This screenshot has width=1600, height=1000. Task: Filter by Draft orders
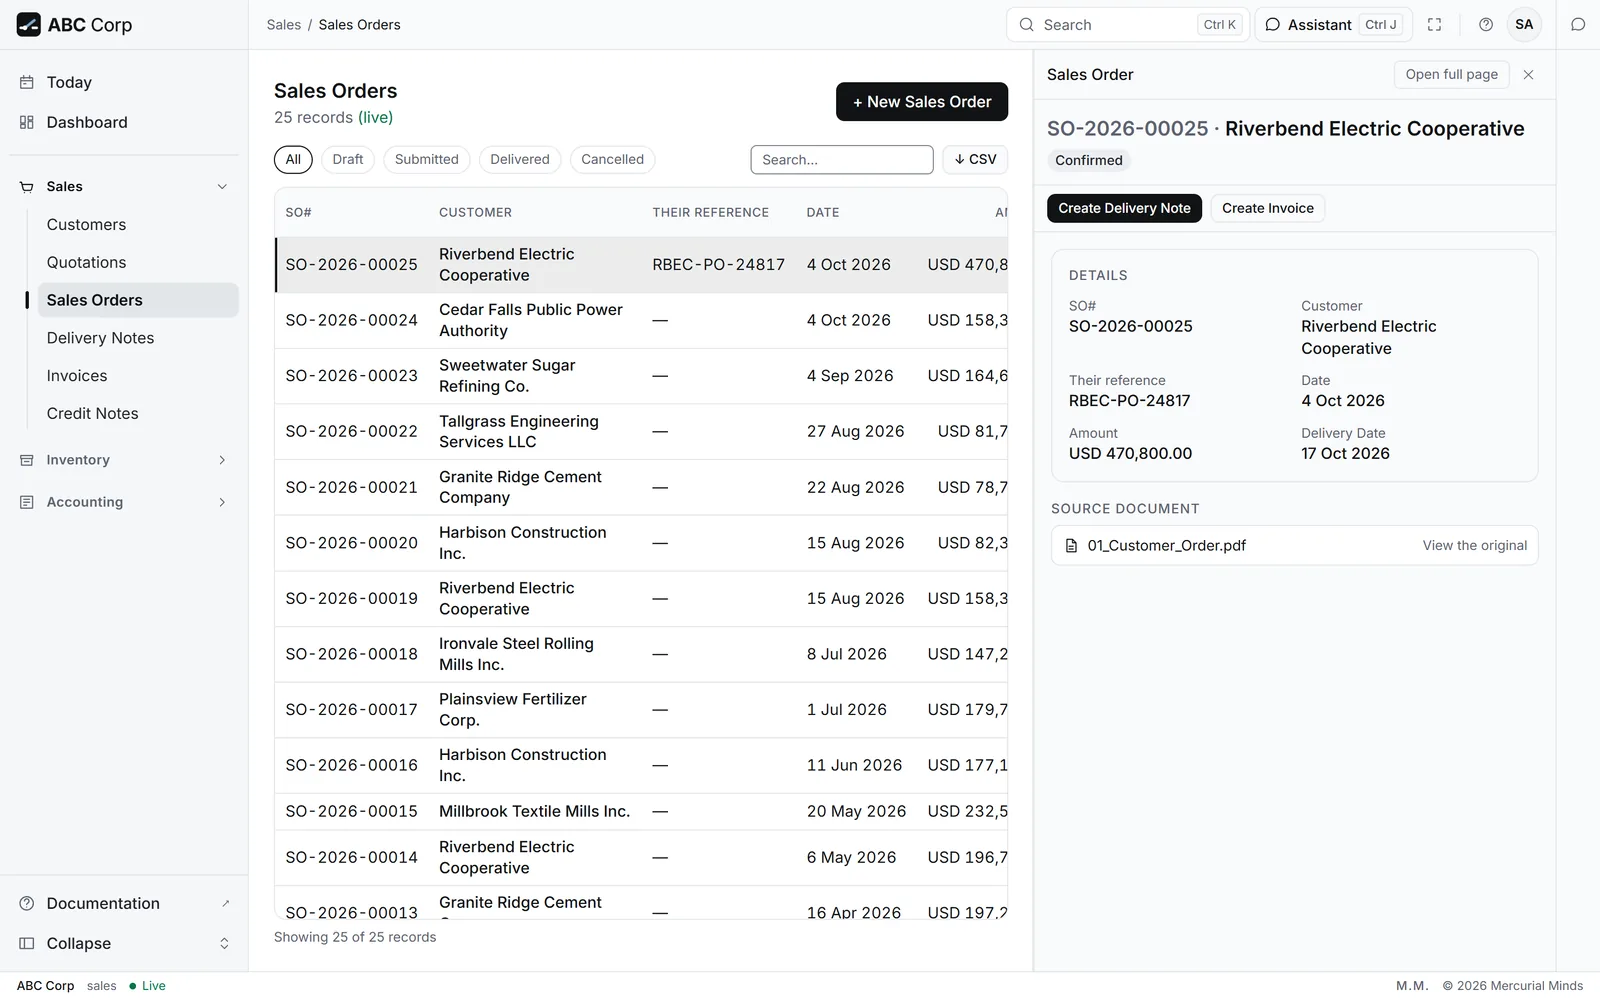tap(348, 159)
